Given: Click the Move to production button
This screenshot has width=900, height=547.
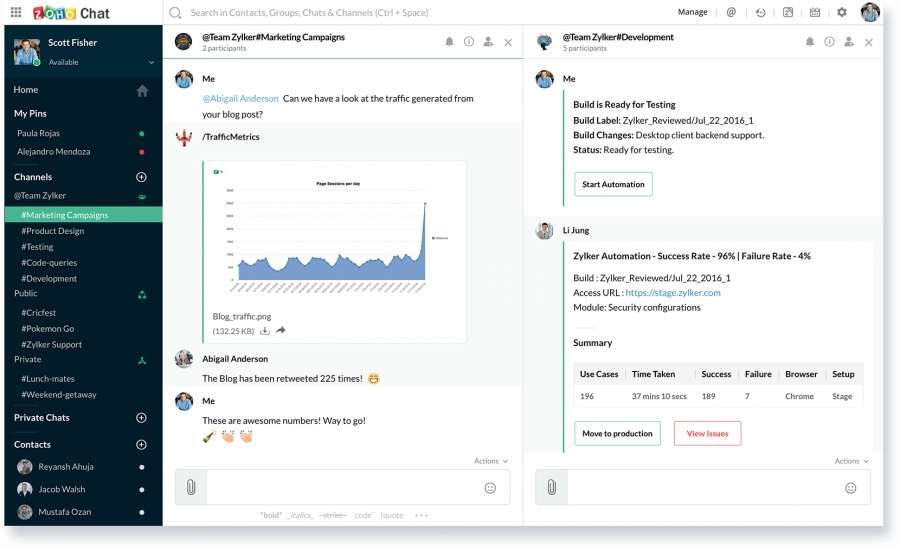Looking at the screenshot, I should tap(617, 433).
